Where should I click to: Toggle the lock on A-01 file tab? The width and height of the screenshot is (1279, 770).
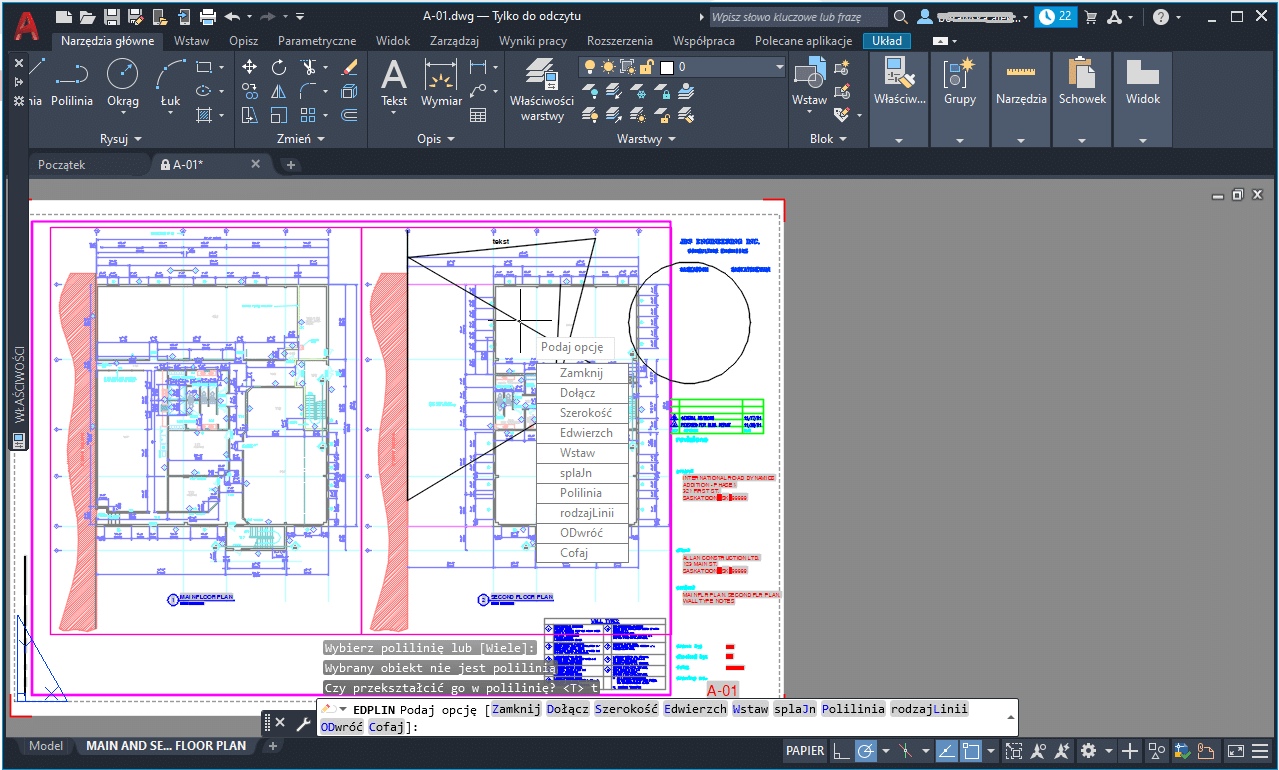(x=166, y=164)
